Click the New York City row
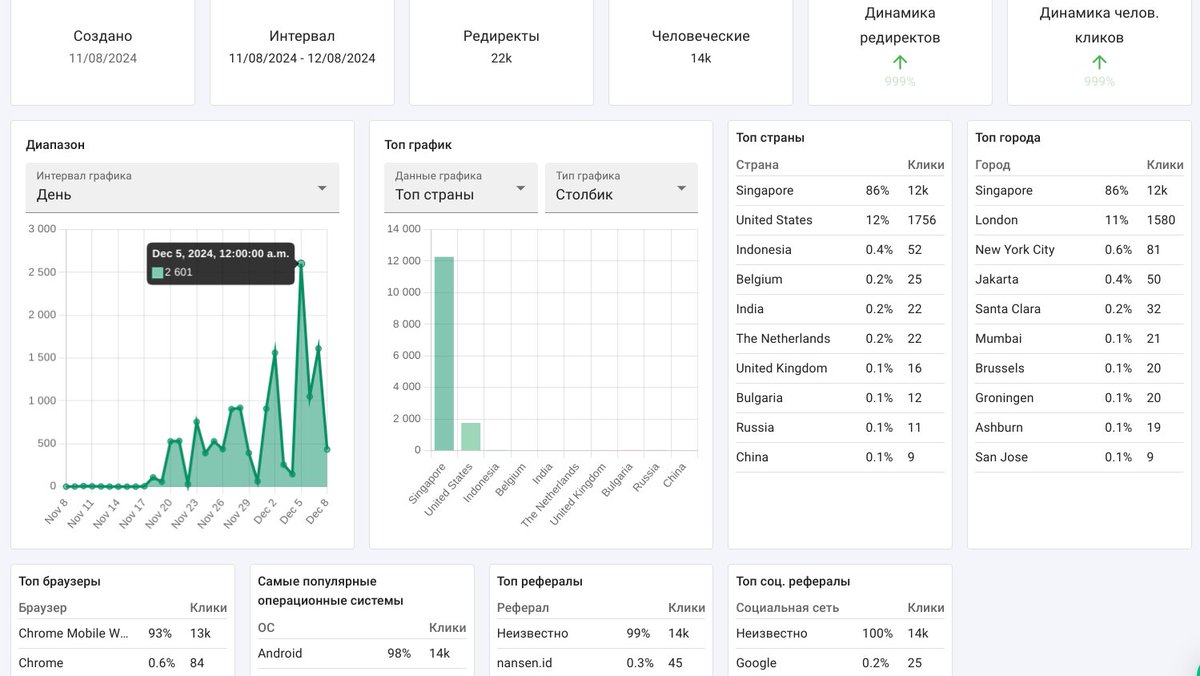Screen dimensions: 1200x676 pyautogui.click(x=1079, y=250)
